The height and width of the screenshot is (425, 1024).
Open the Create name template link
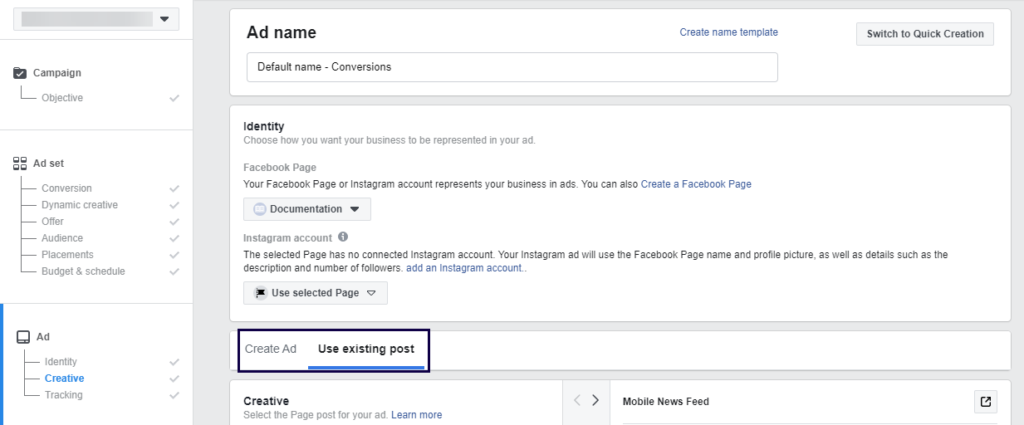[728, 32]
